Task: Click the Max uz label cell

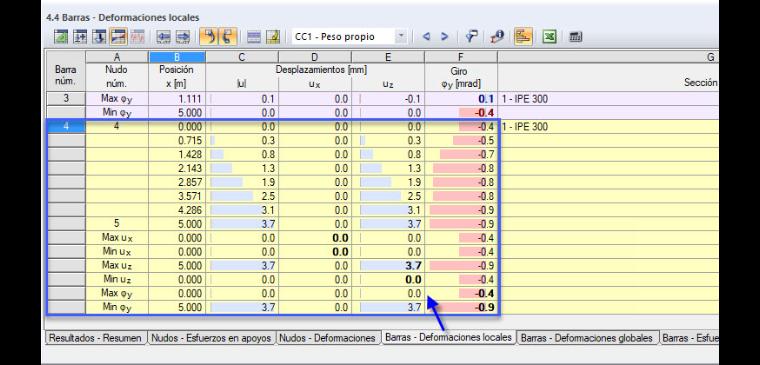Action: point(117,266)
